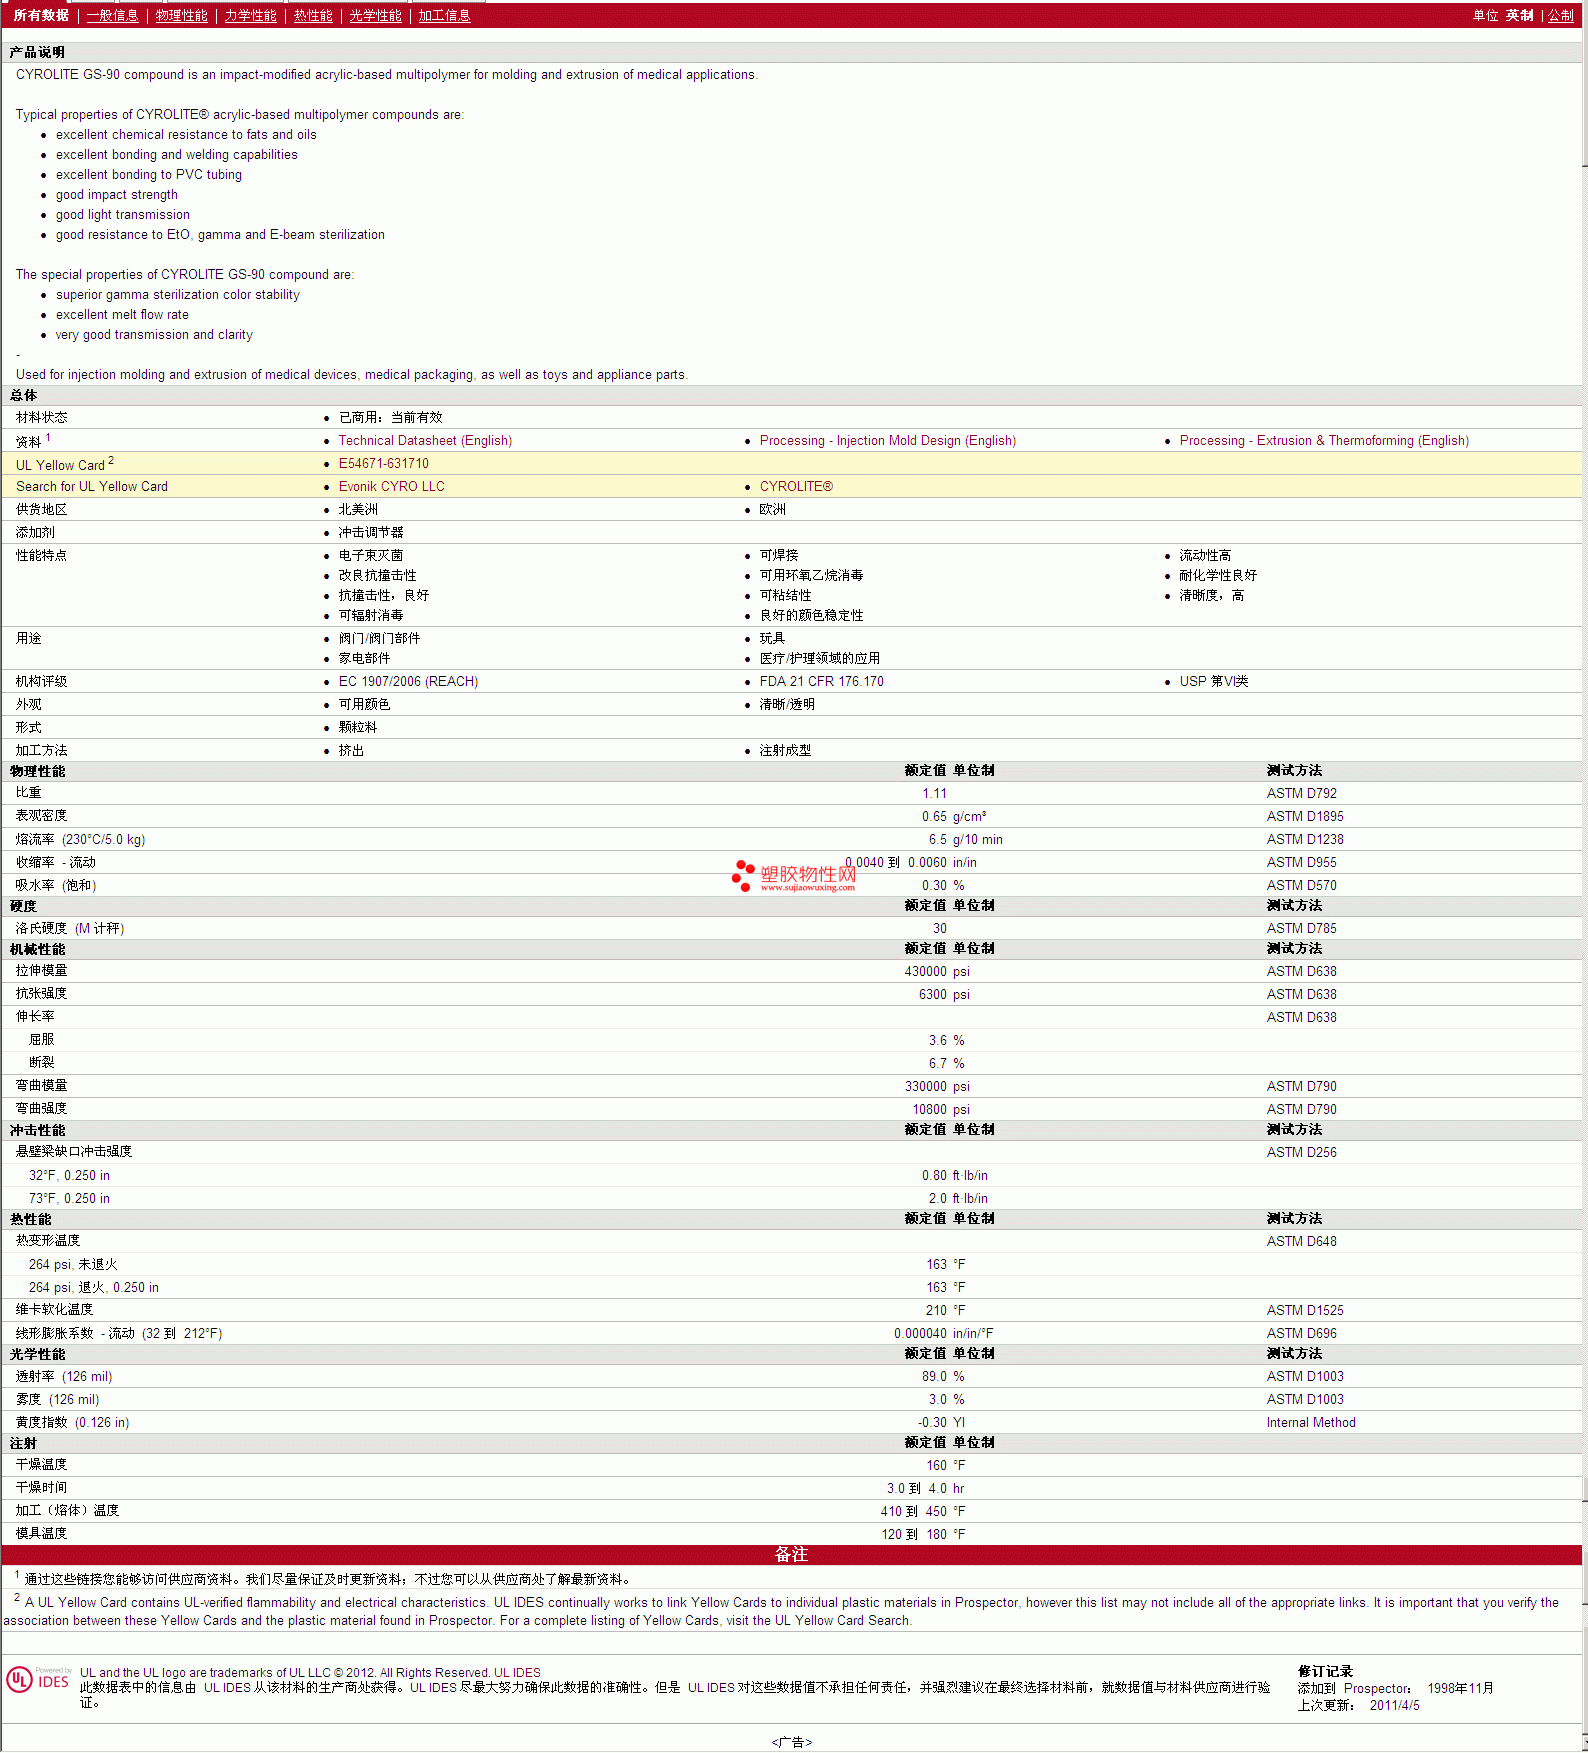The height and width of the screenshot is (1753, 1588).
Task: Click FDA 21 CFR 176.170 entry
Action: 821,682
